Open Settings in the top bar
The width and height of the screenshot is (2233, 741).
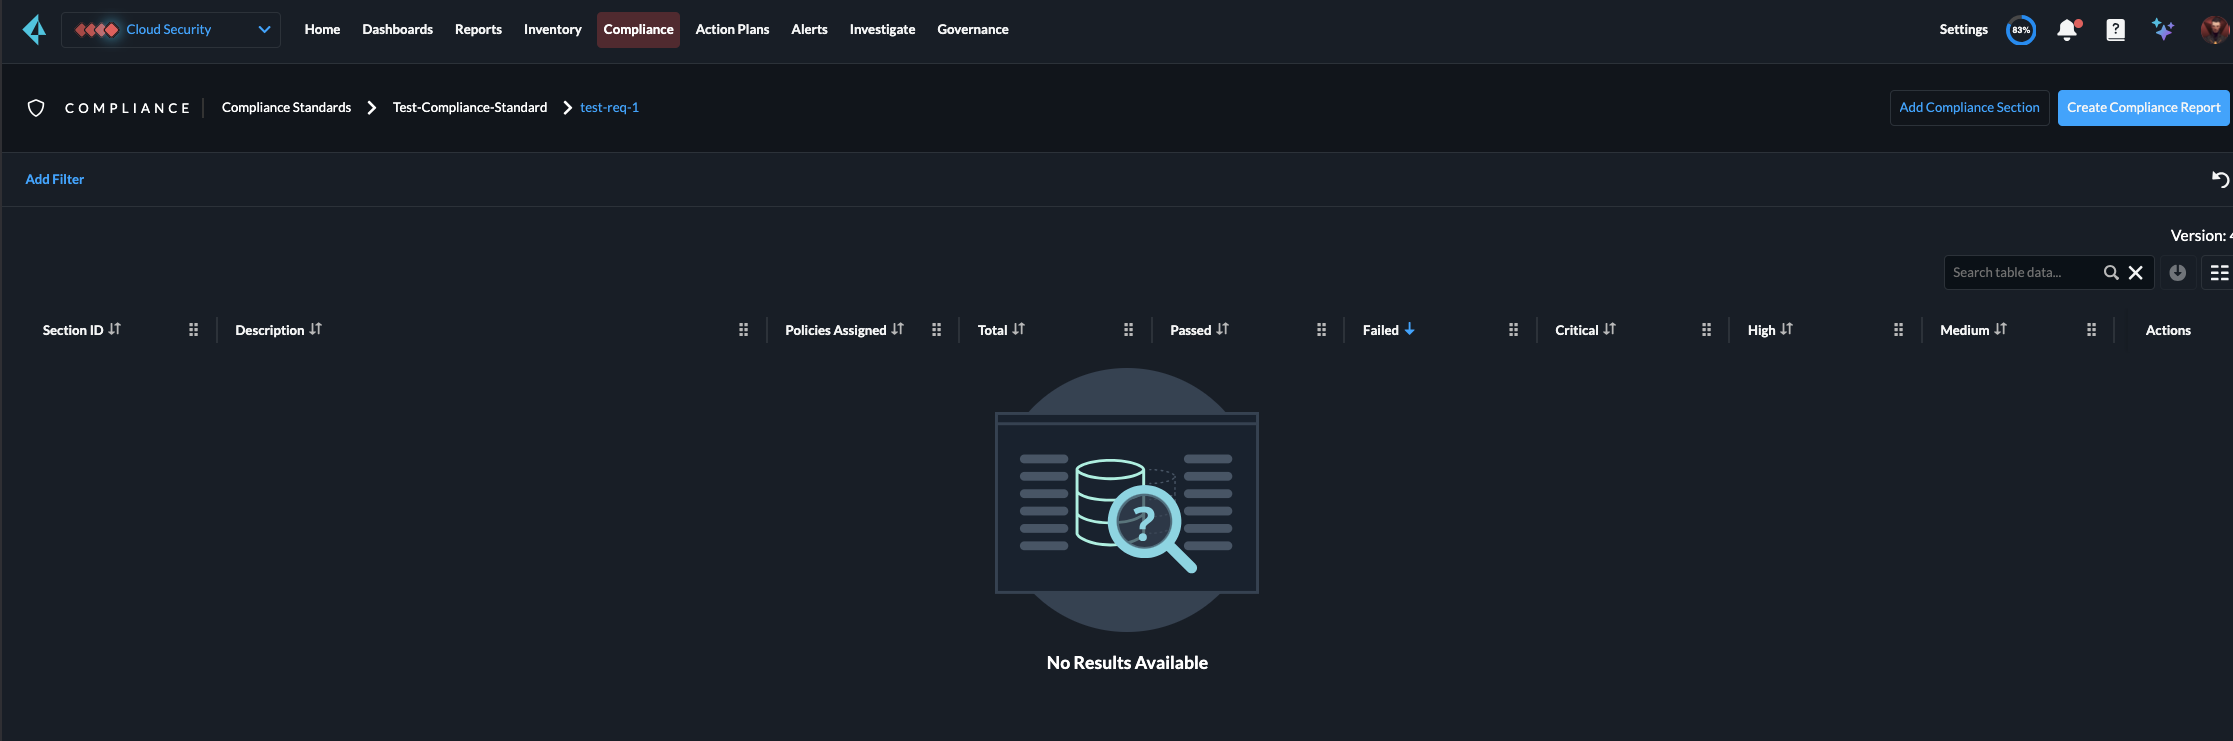tap(1963, 30)
